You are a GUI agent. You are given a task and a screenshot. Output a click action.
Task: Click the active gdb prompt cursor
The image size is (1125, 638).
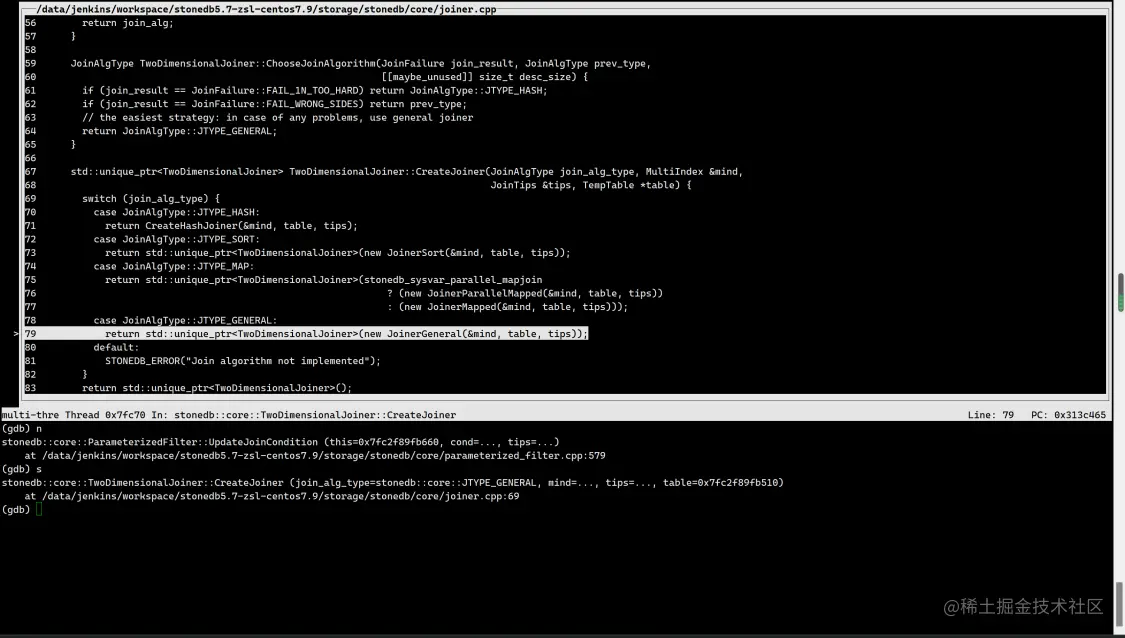[x=39, y=510]
